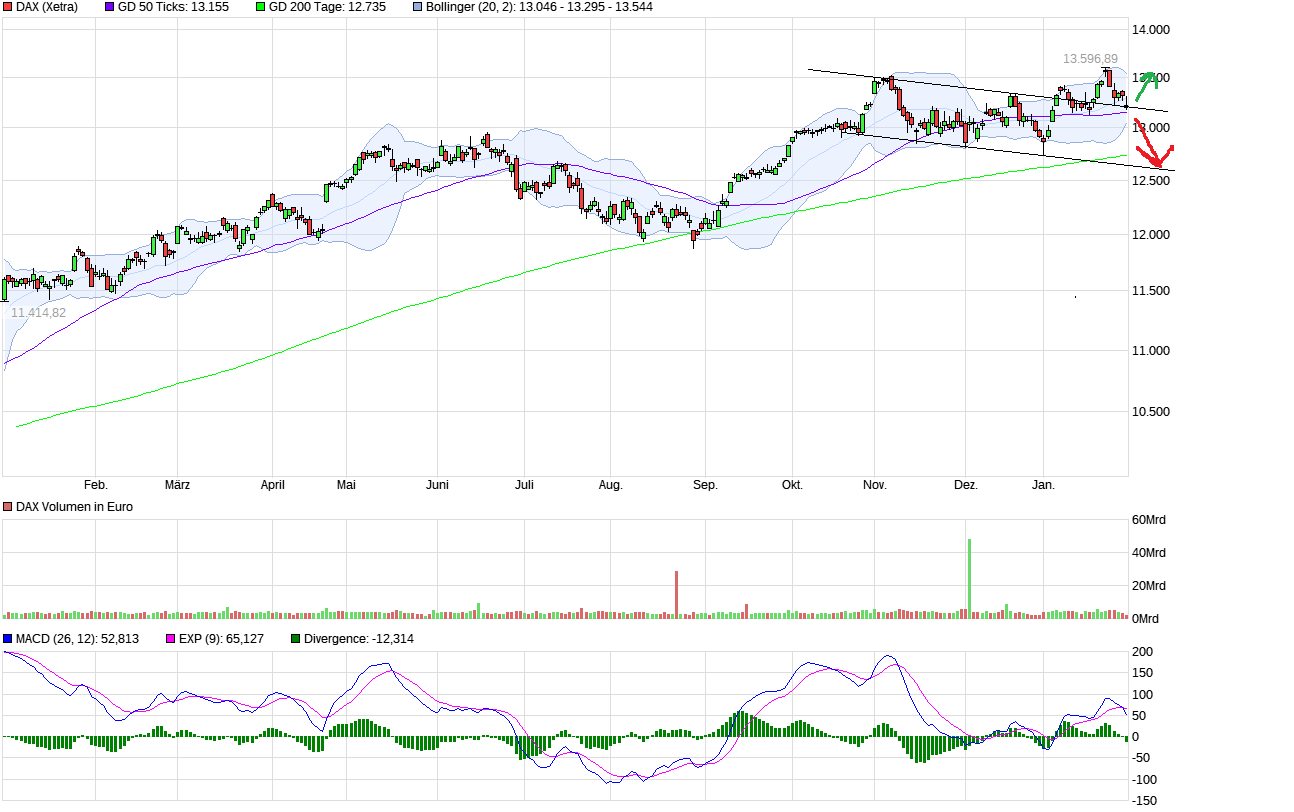Click the 'Dez.' month axis label
The width and height of the screenshot is (1294, 812).
[x=965, y=485]
